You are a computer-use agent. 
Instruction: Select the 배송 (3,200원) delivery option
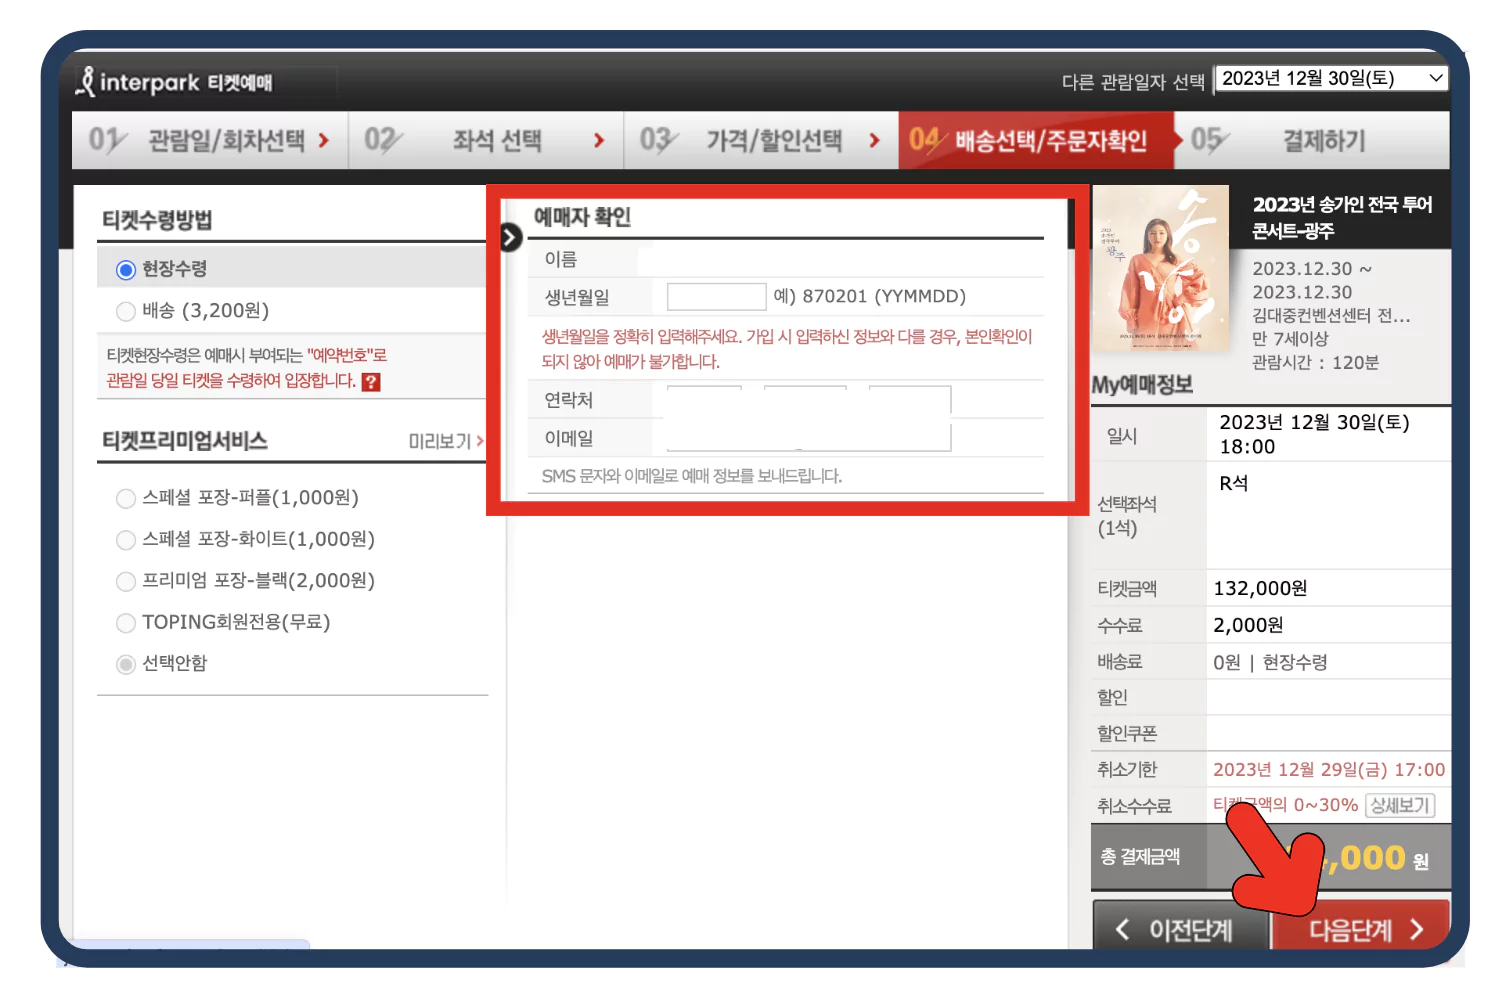click(126, 311)
